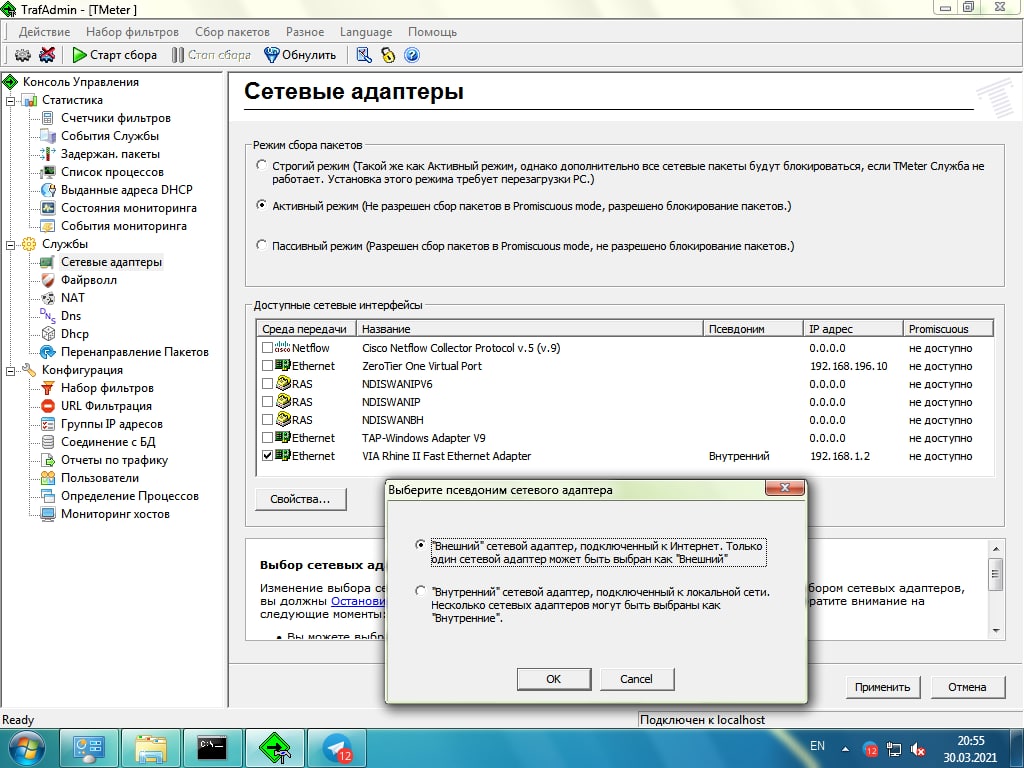Viewport: 1024px width, 768px height.
Task: Click the Отмена button
Action: [x=967, y=687]
